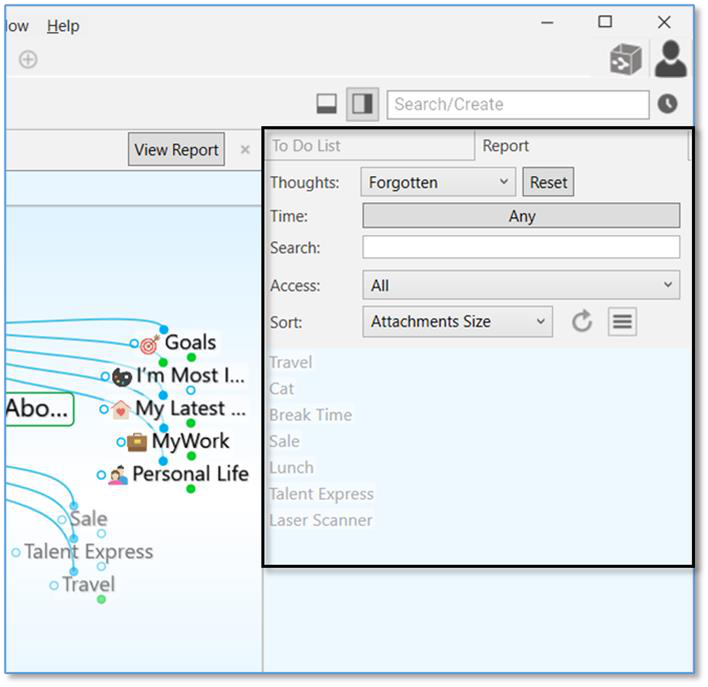Toggle the side panel layout button
Screen dimensions: 708x687
[x=362, y=104]
